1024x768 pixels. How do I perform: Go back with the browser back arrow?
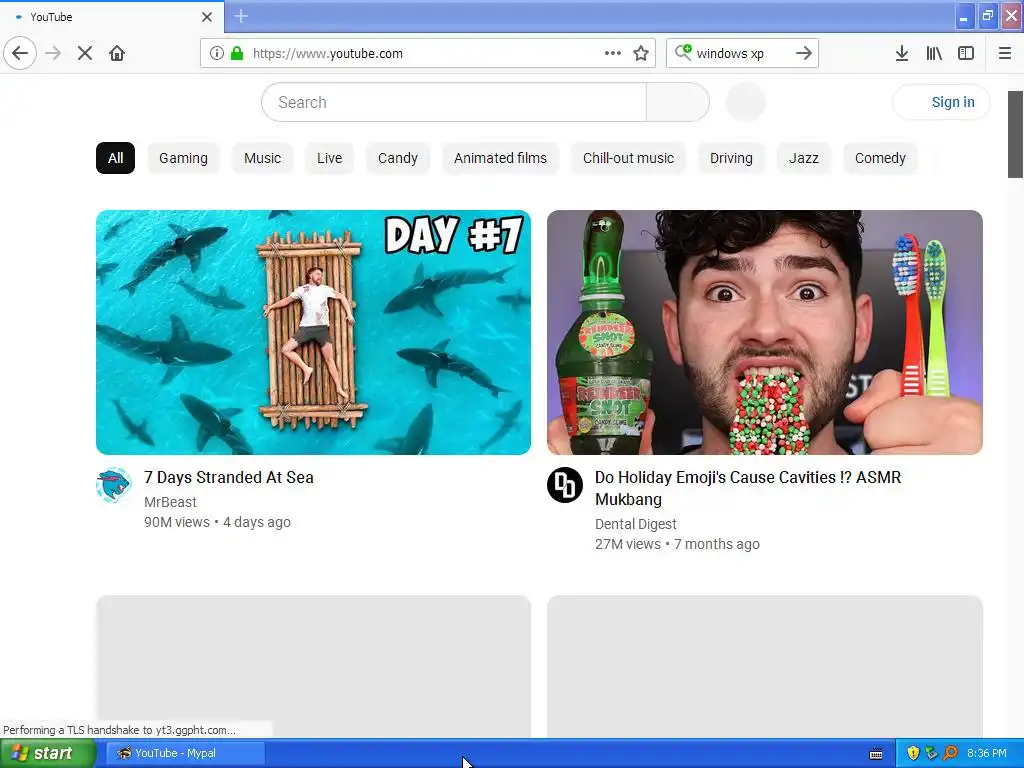tap(20, 53)
